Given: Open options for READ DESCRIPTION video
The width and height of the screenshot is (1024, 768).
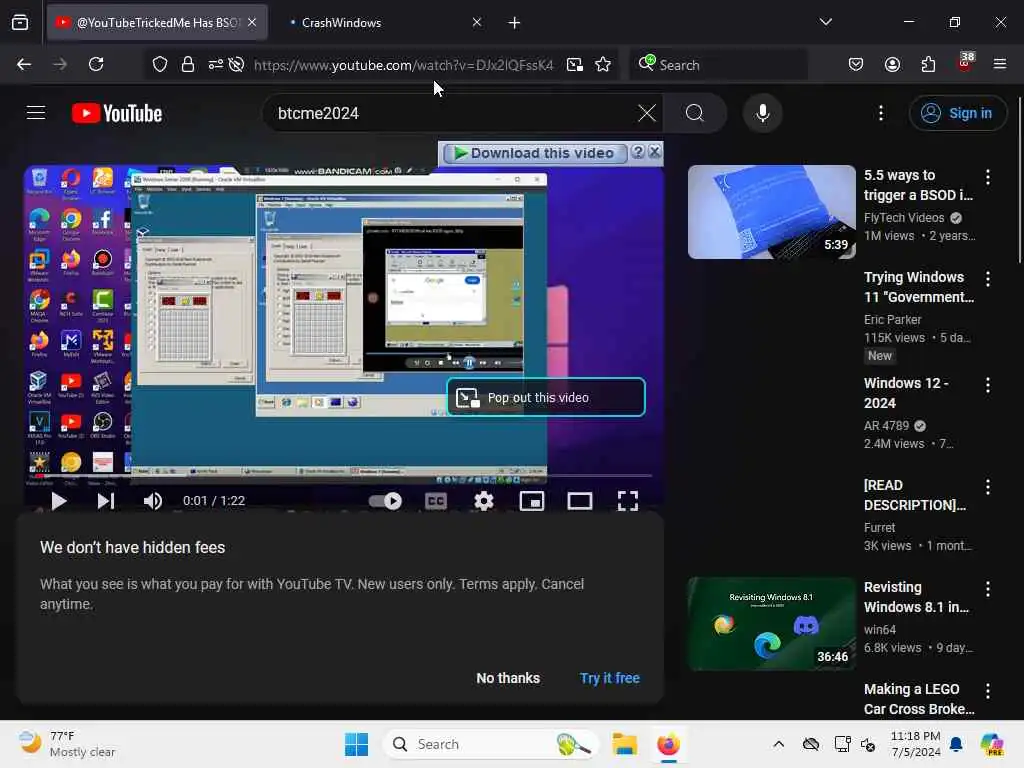Looking at the screenshot, I should pos(987,487).
